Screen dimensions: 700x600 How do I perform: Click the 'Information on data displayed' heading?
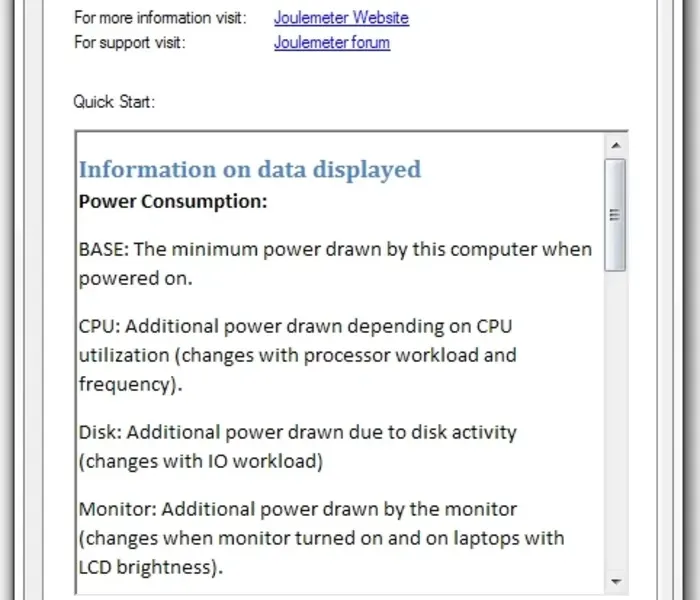click(250, 170)
